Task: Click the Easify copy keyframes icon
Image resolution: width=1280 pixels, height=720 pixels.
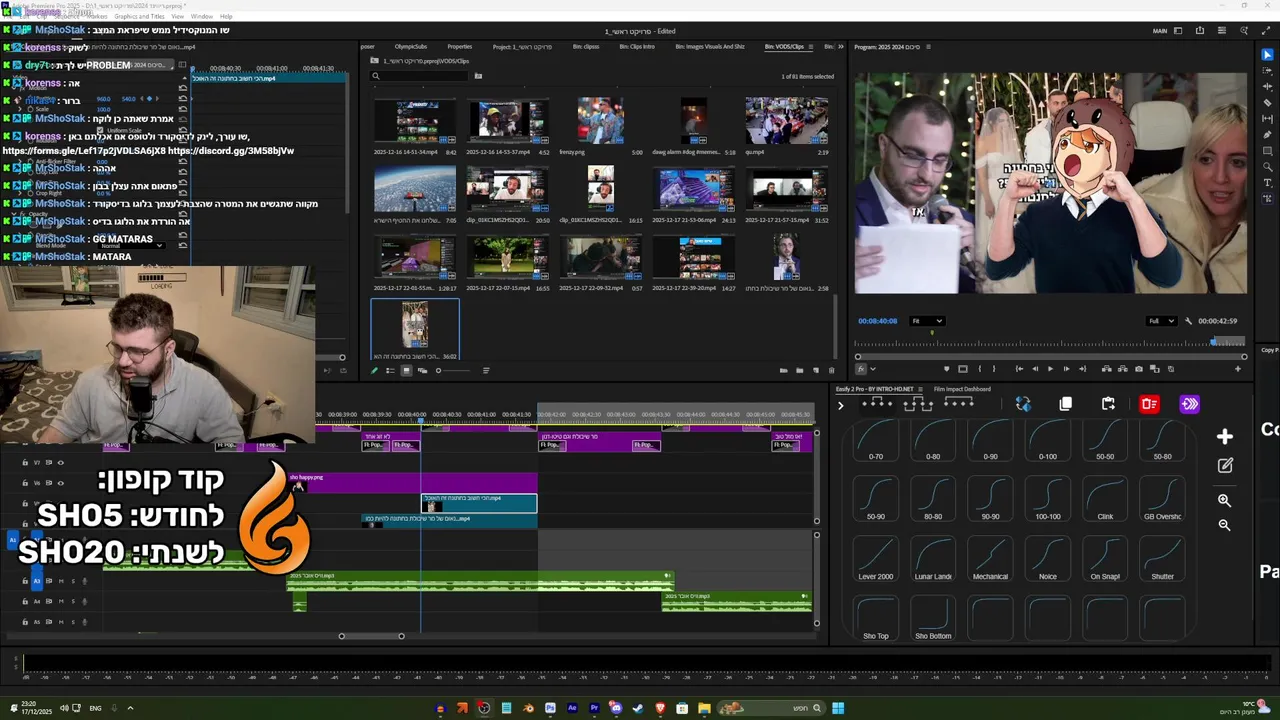Action: (x=1066, y=404)
